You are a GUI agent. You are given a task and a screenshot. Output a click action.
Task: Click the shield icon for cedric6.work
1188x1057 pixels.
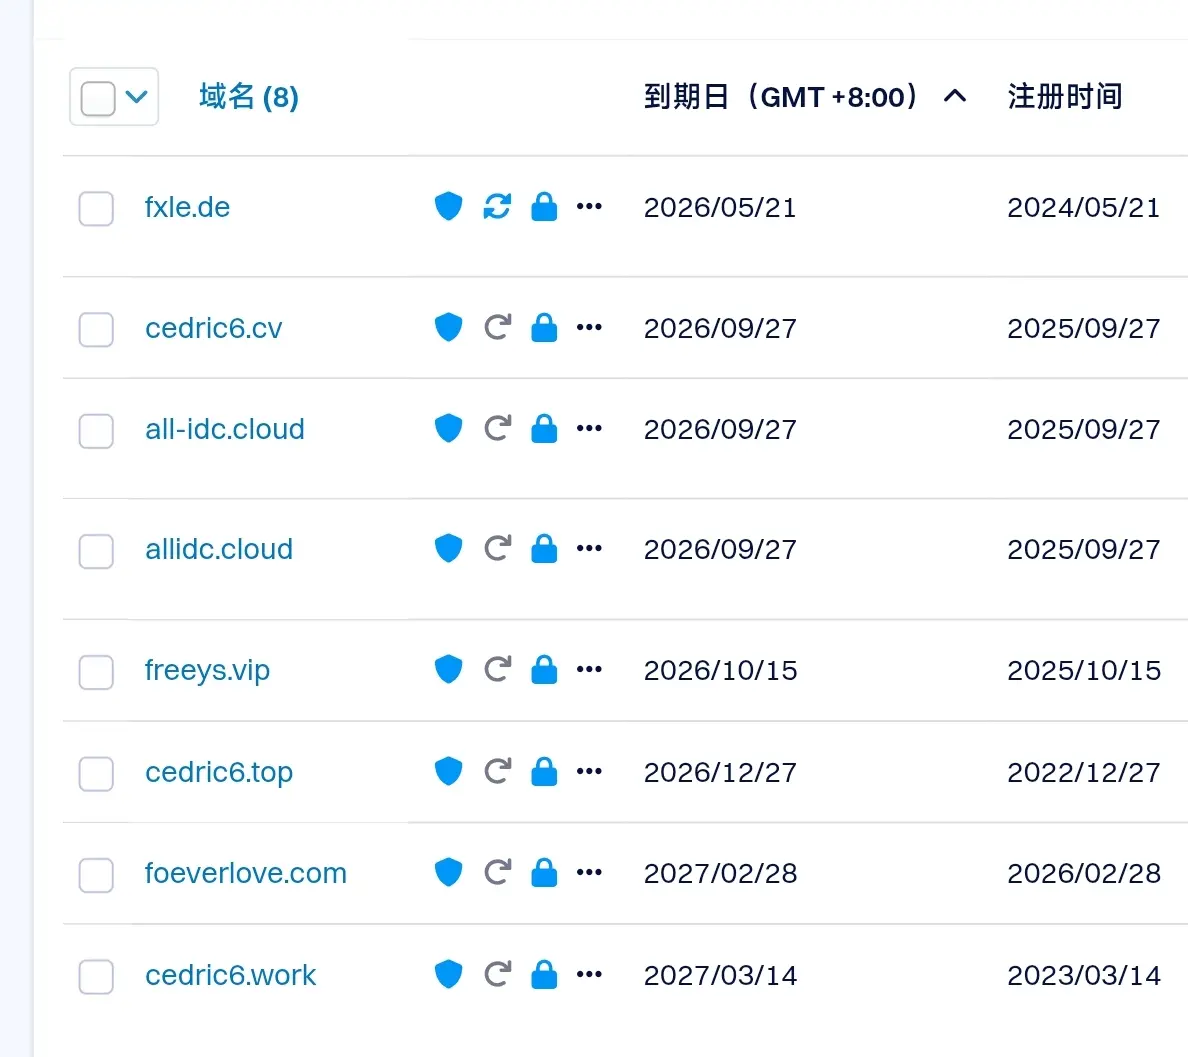(x=449, y=974)
